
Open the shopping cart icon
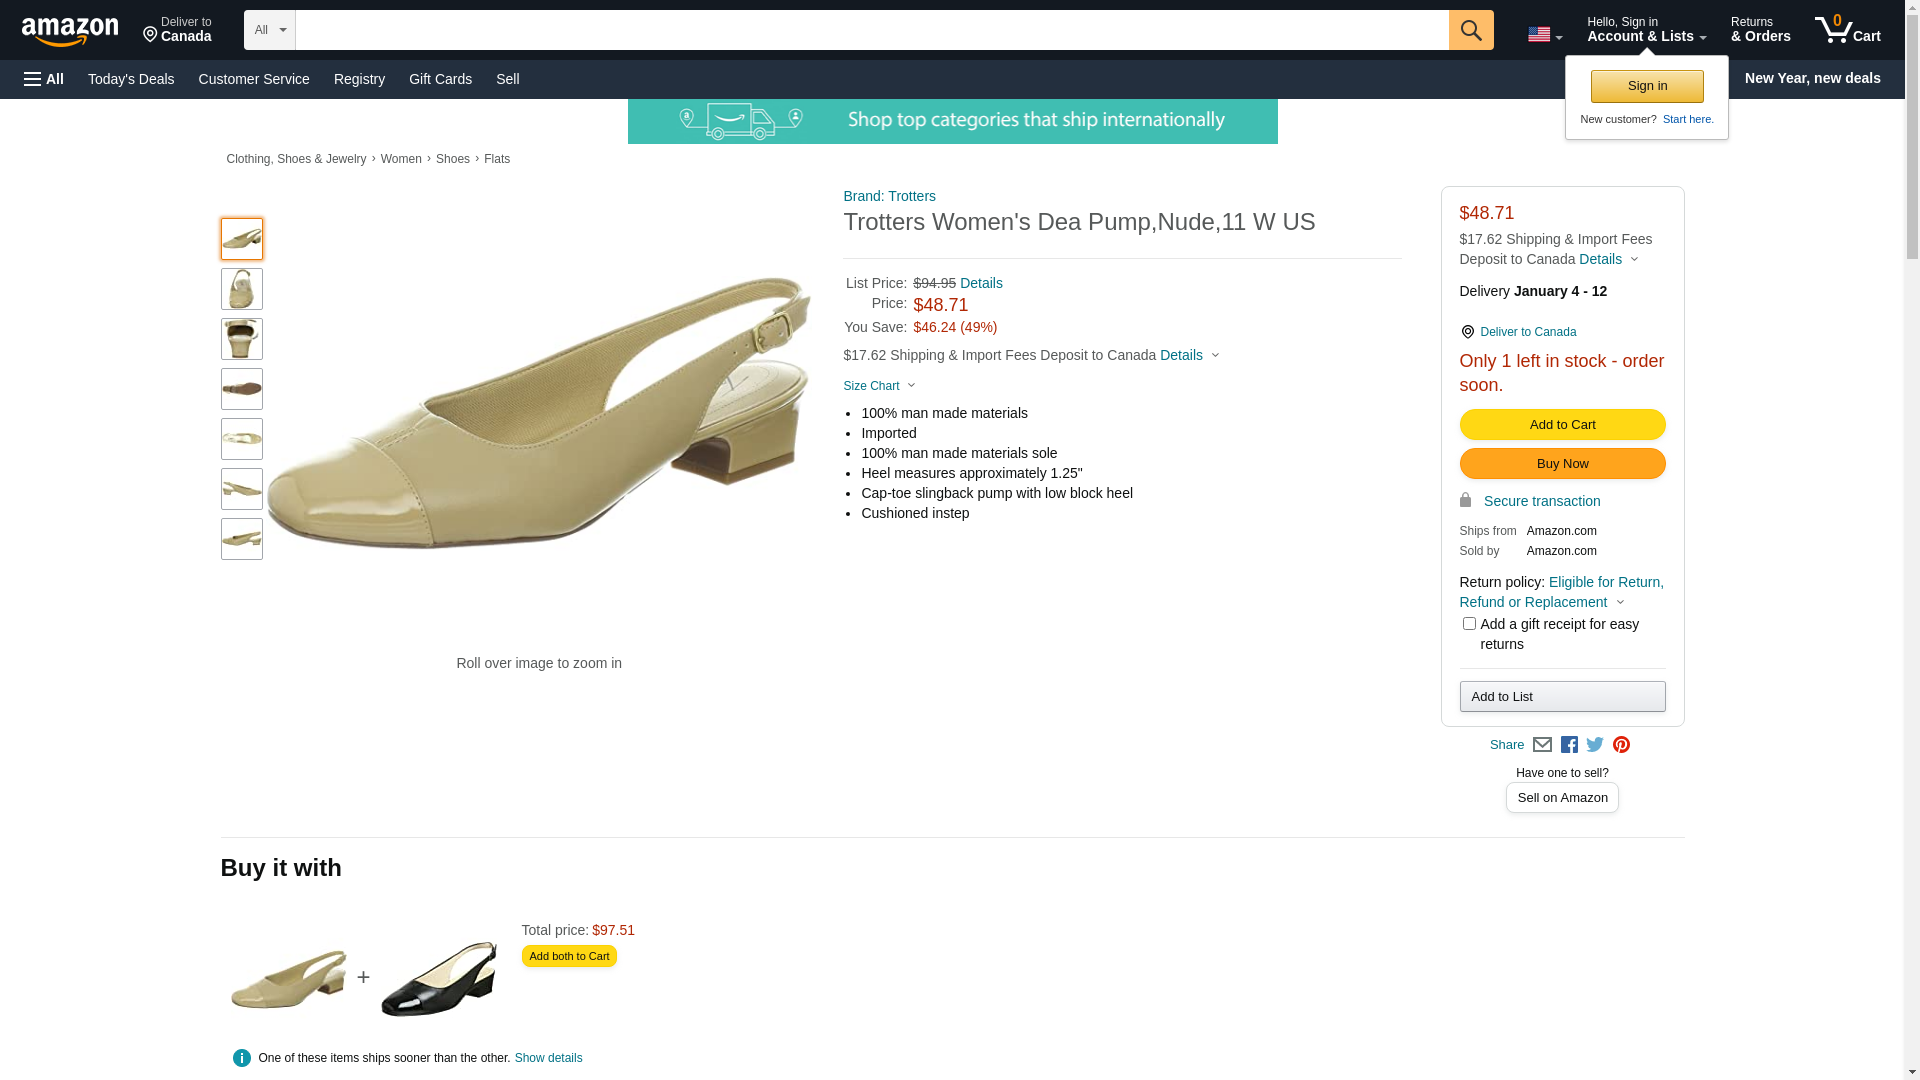pyautogui.click(x=1847, y=30)
